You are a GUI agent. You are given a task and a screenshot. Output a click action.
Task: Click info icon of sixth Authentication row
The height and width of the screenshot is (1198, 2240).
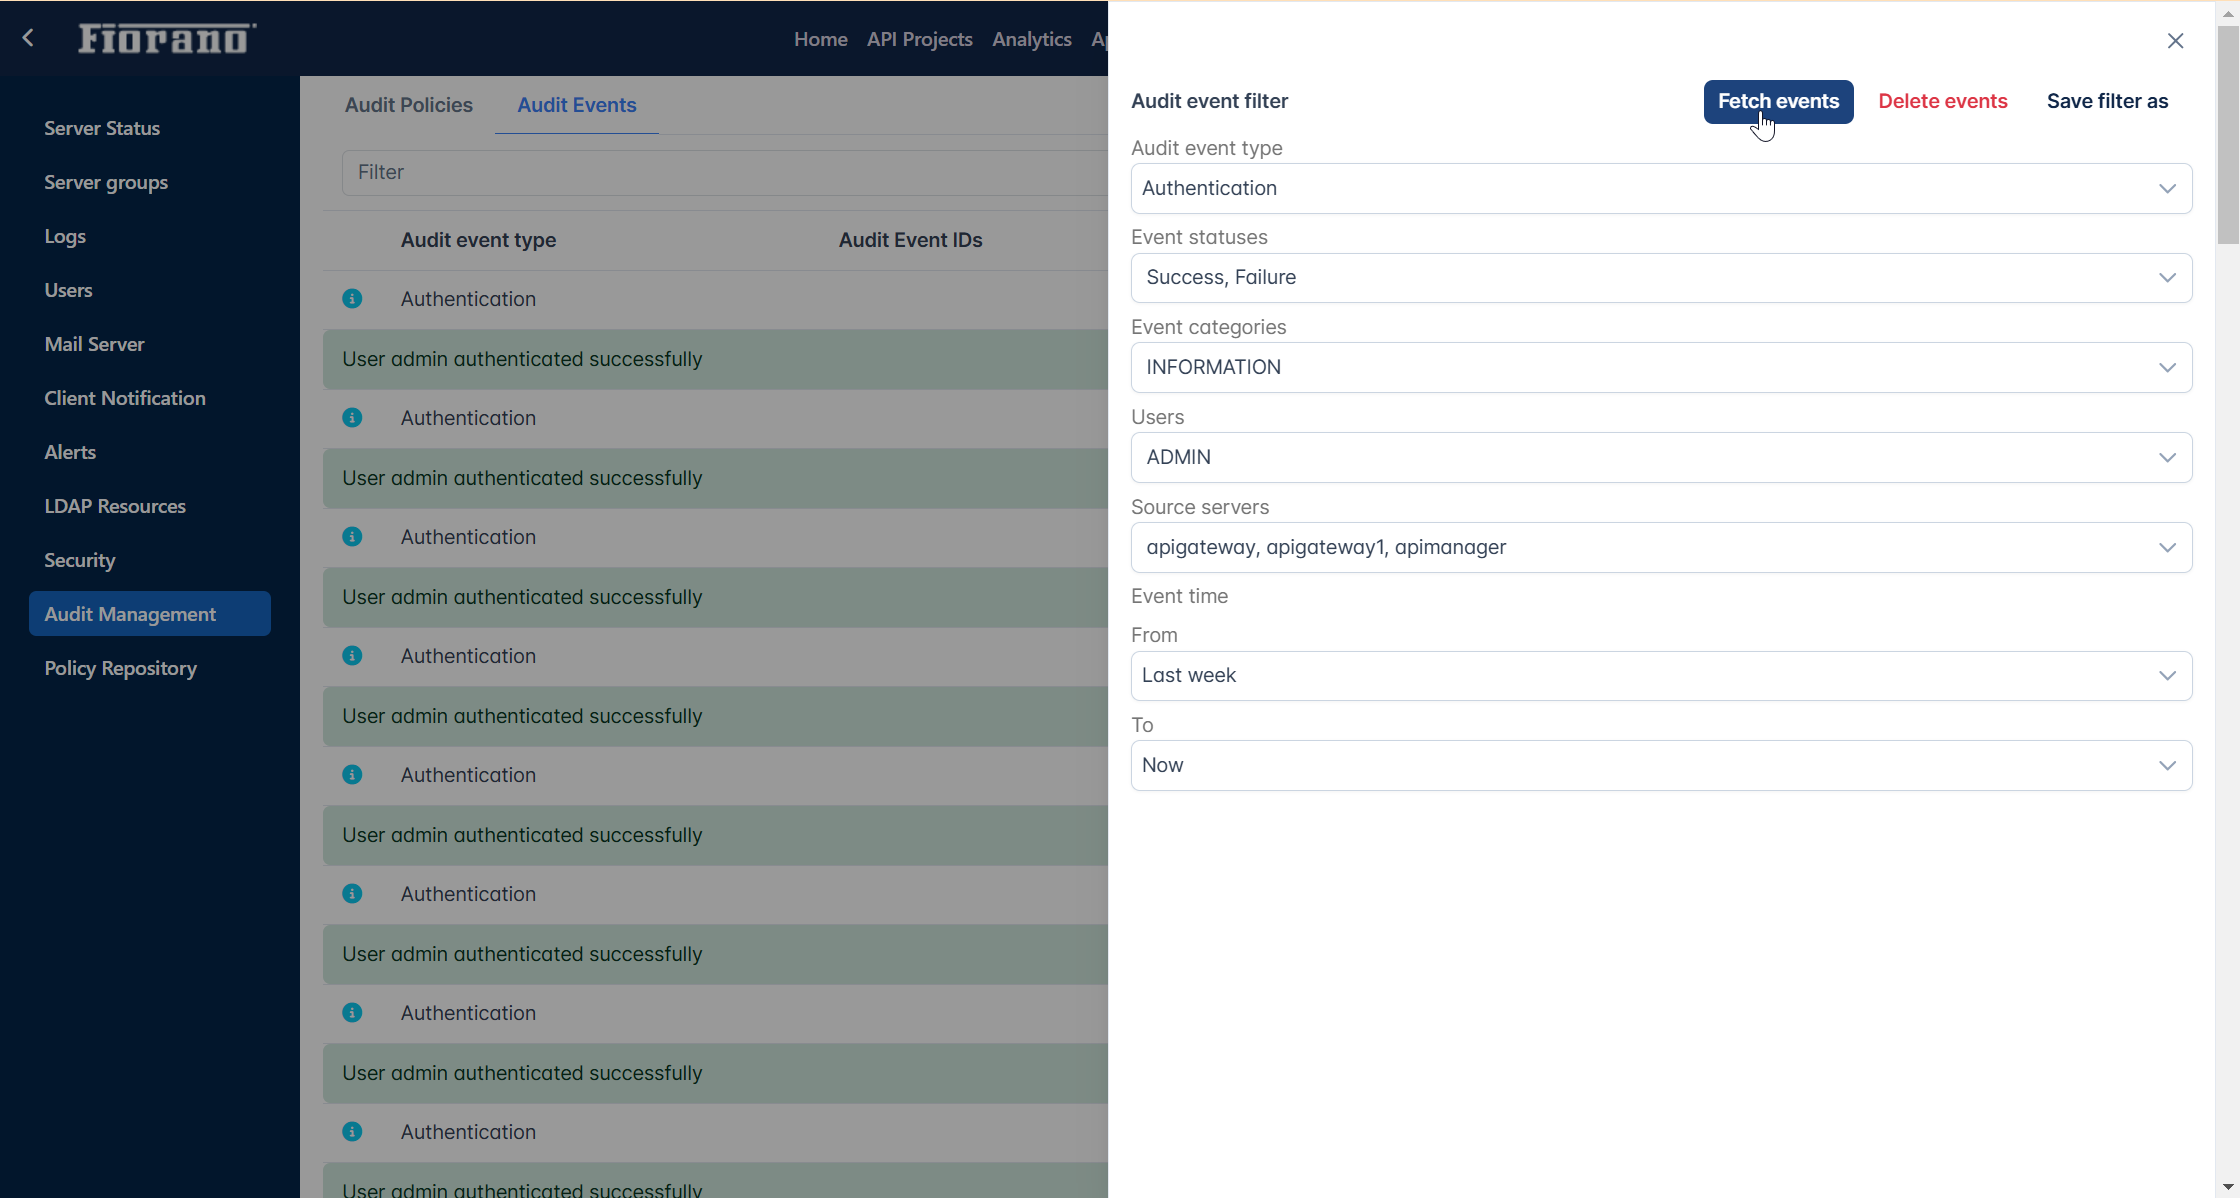[x=352, y=893]
